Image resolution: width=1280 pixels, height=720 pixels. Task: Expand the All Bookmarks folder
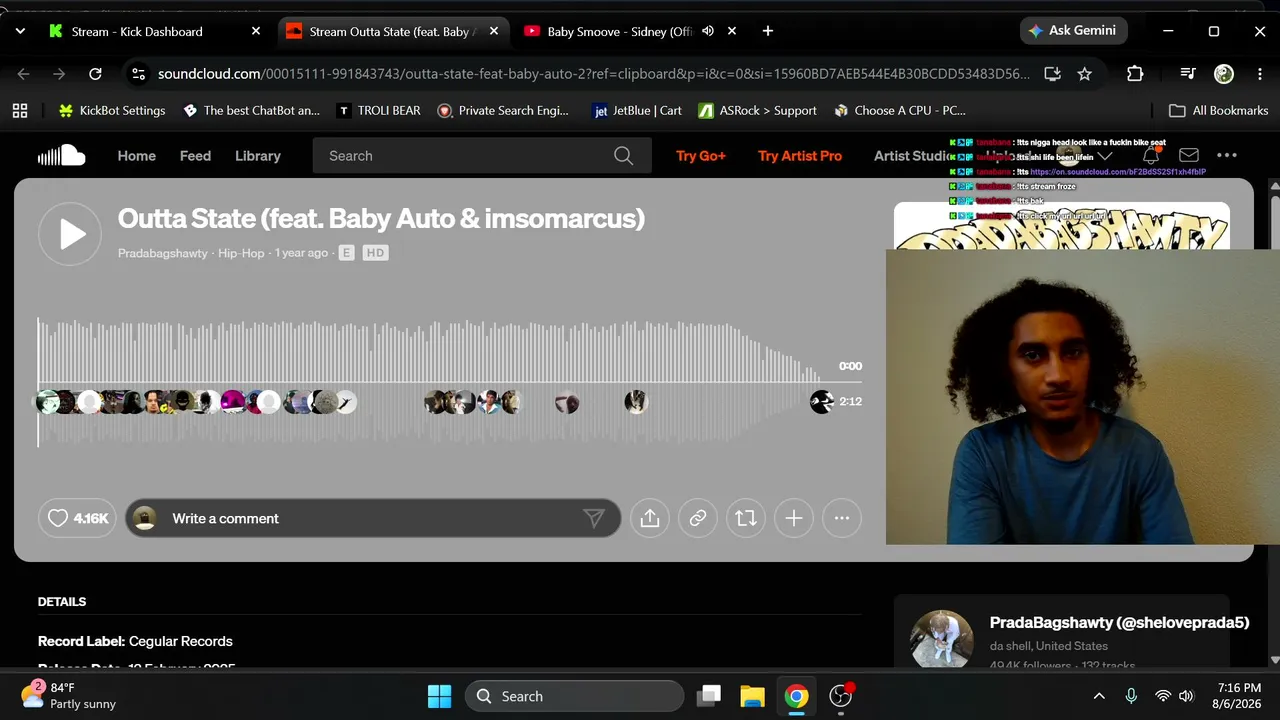click(1218, 111)
